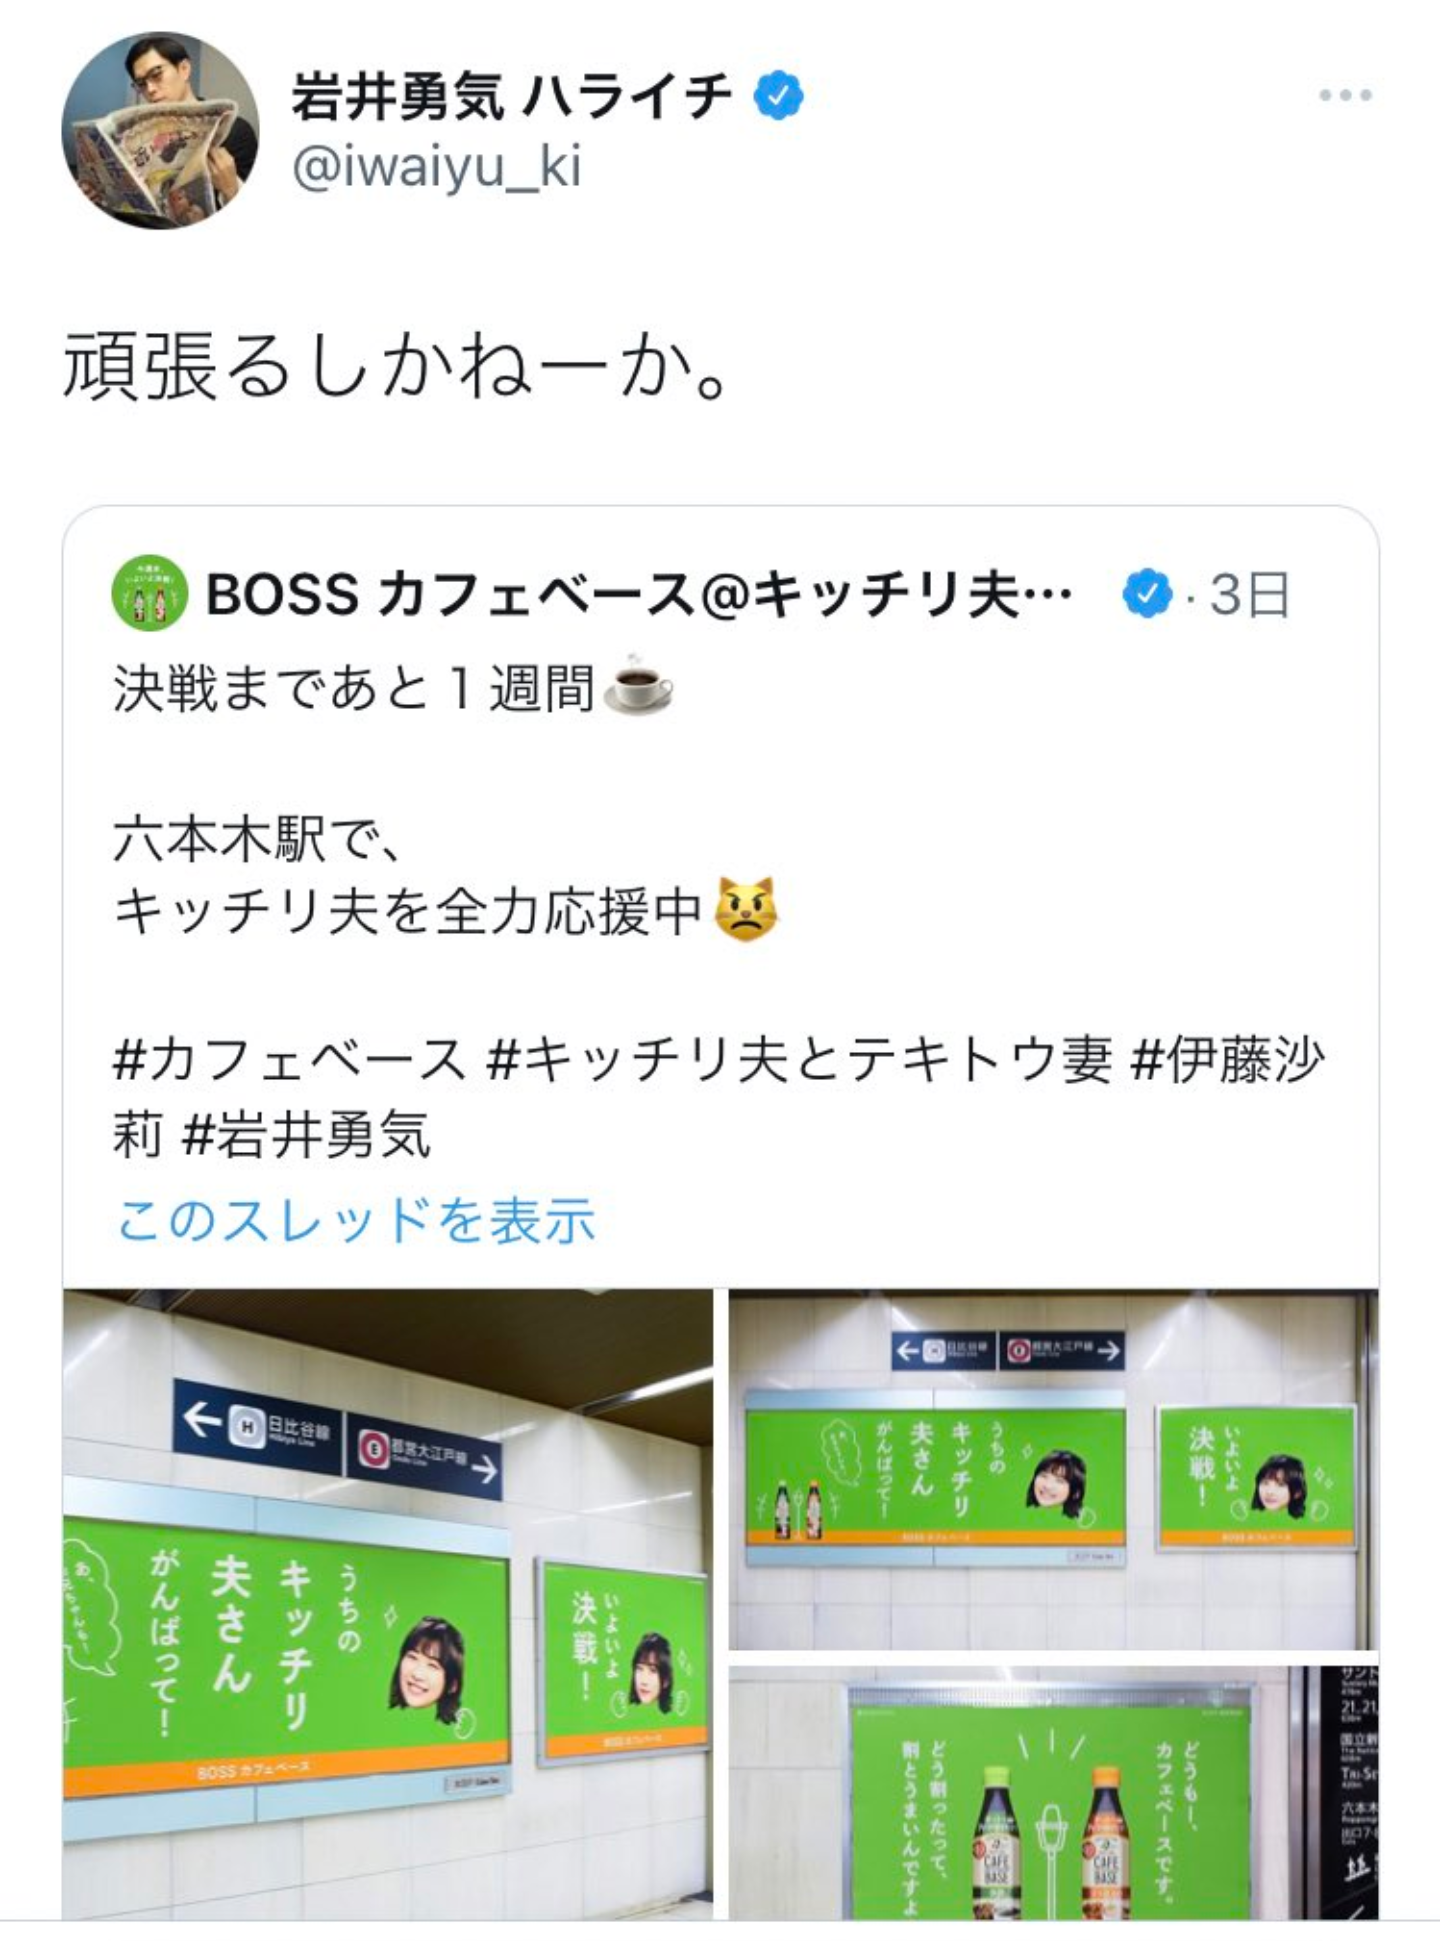Image resolution: width=1440 pixels, height=1941 pixels.
Task: Show thread via このスレッドを表示
Action: point(356,1220)
